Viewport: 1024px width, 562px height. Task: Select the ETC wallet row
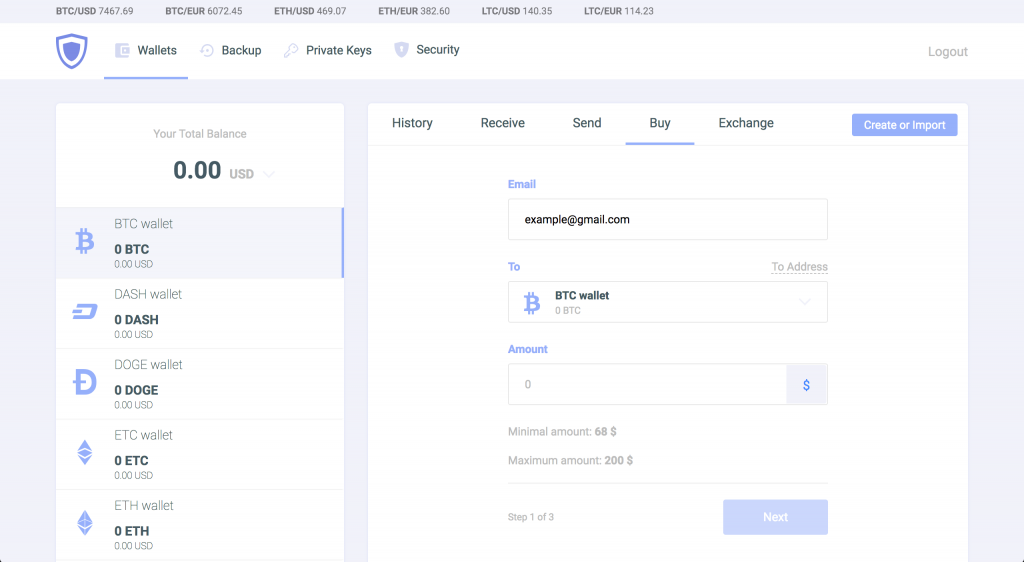point(200,454)
